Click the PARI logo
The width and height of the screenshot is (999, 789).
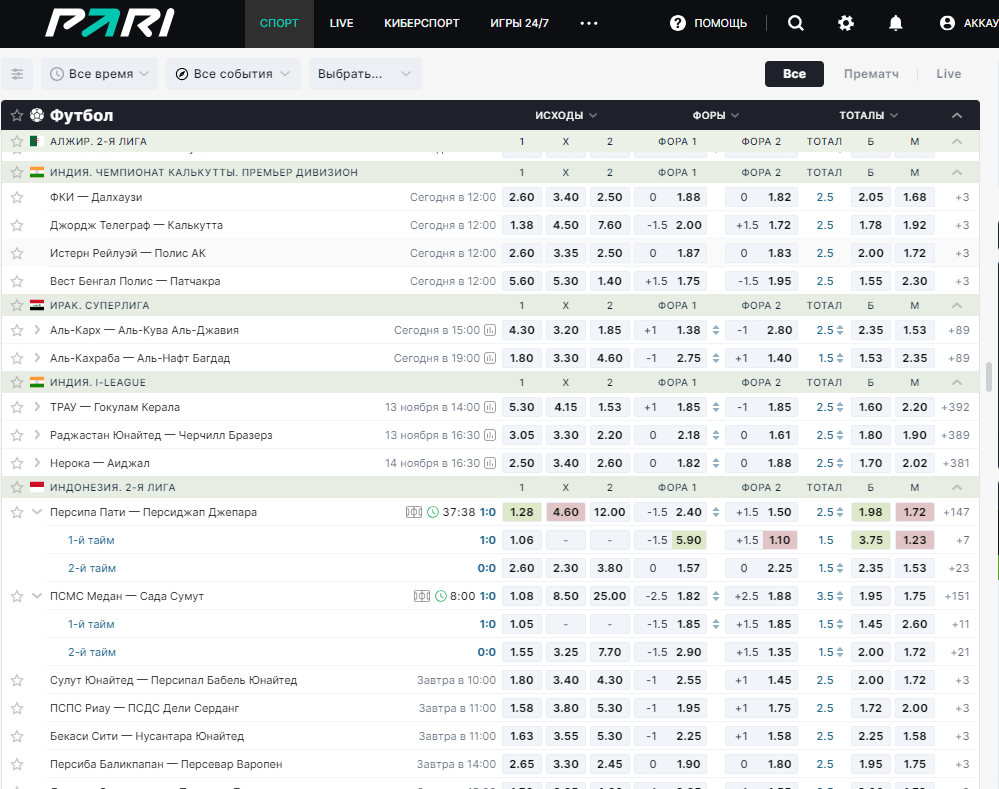[110, 23]
